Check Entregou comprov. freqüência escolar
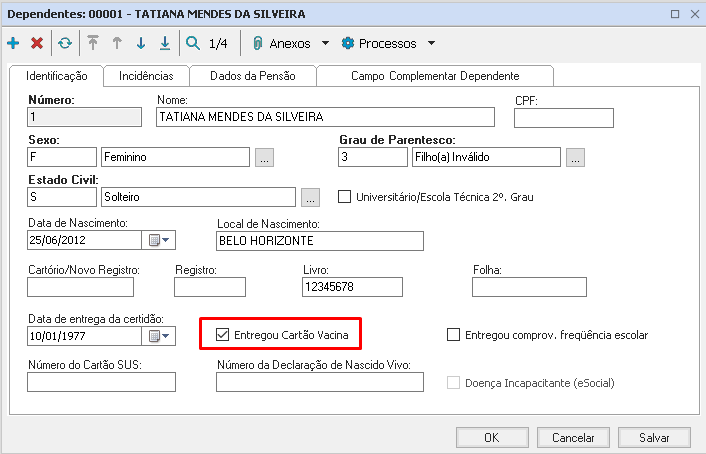Image resolution: width=706 pixels, height=454 pixels. [x=453, y=335]
